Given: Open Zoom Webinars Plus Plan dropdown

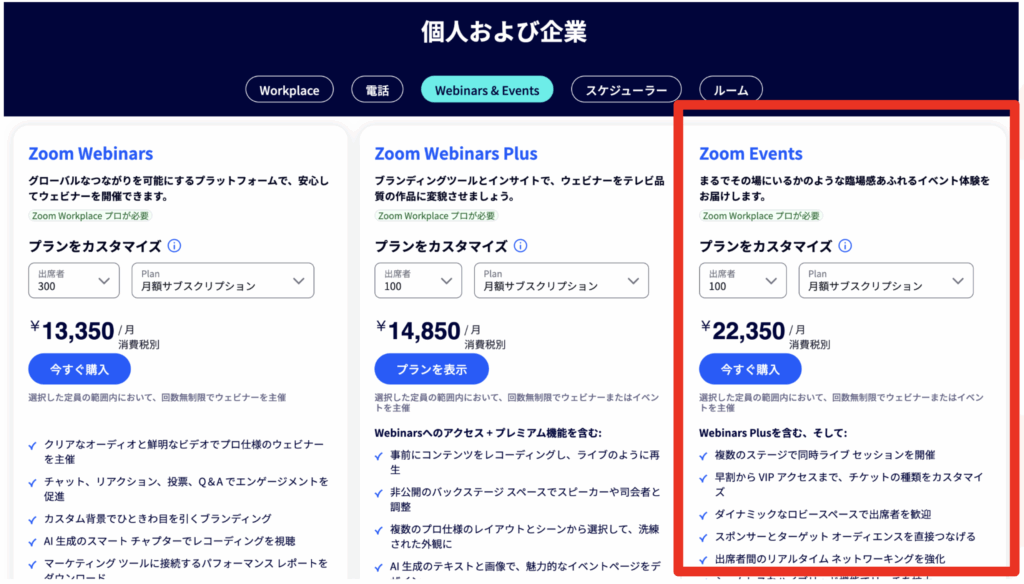Looking at the screenshot, I should [569, 280].
